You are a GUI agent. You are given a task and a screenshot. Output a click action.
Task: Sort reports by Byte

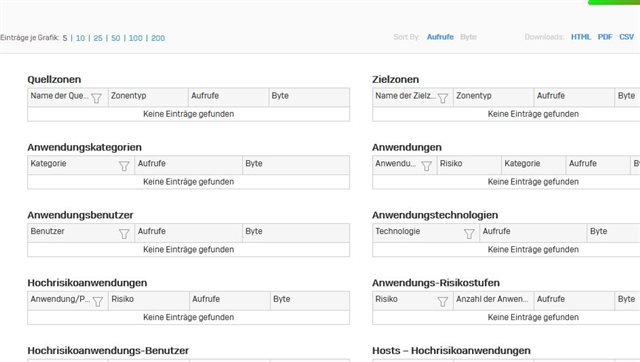(x=468, y=37)
